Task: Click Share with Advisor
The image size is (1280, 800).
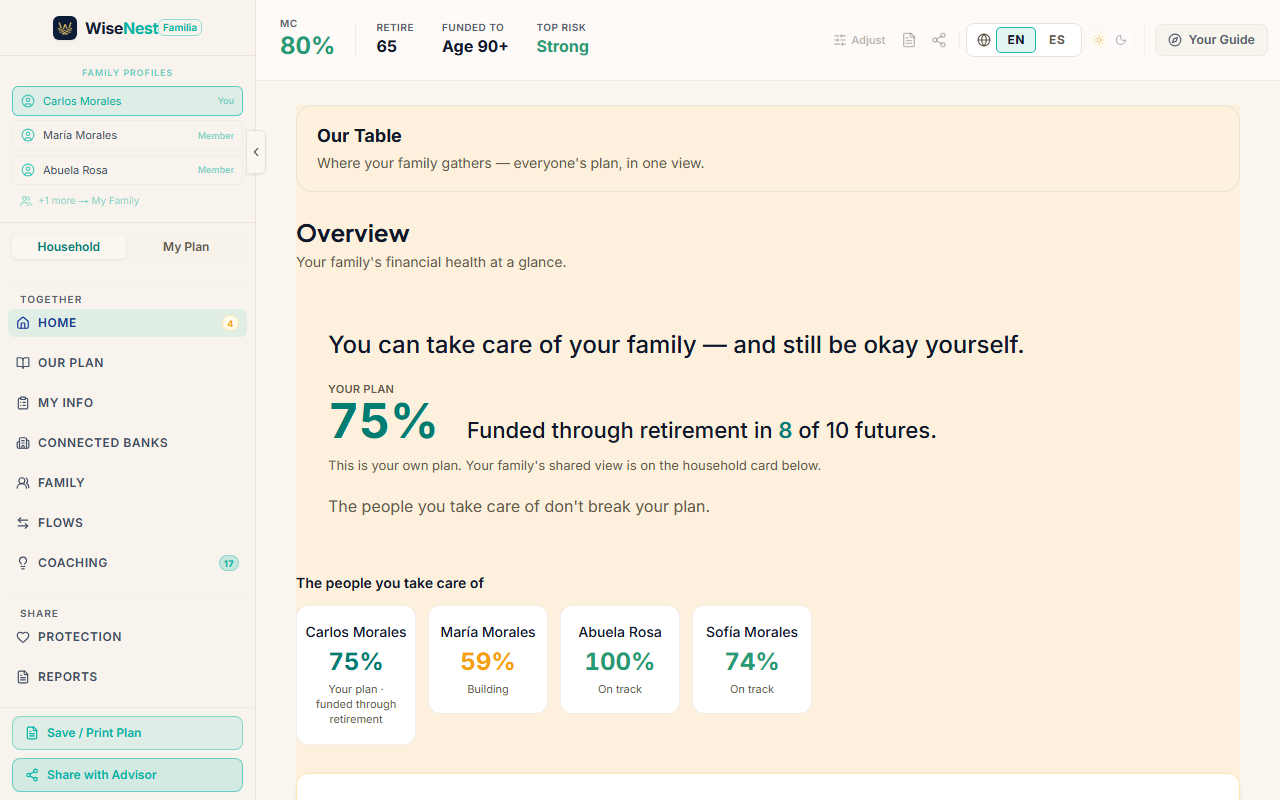Action: [127, 775]
